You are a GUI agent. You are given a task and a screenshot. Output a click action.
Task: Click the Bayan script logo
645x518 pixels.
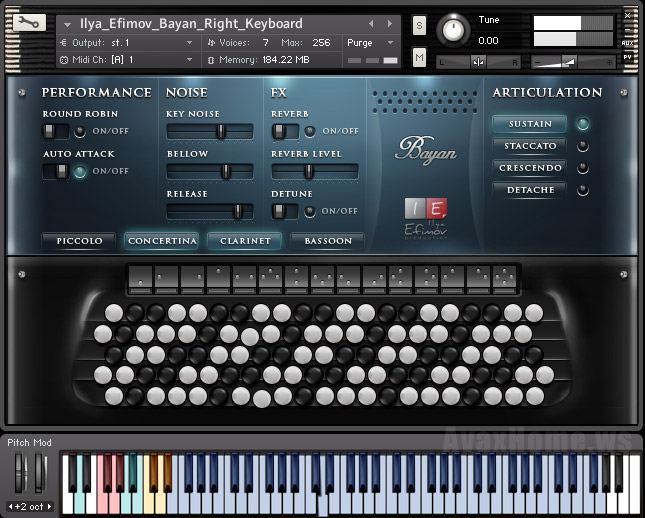click(425, 150)
